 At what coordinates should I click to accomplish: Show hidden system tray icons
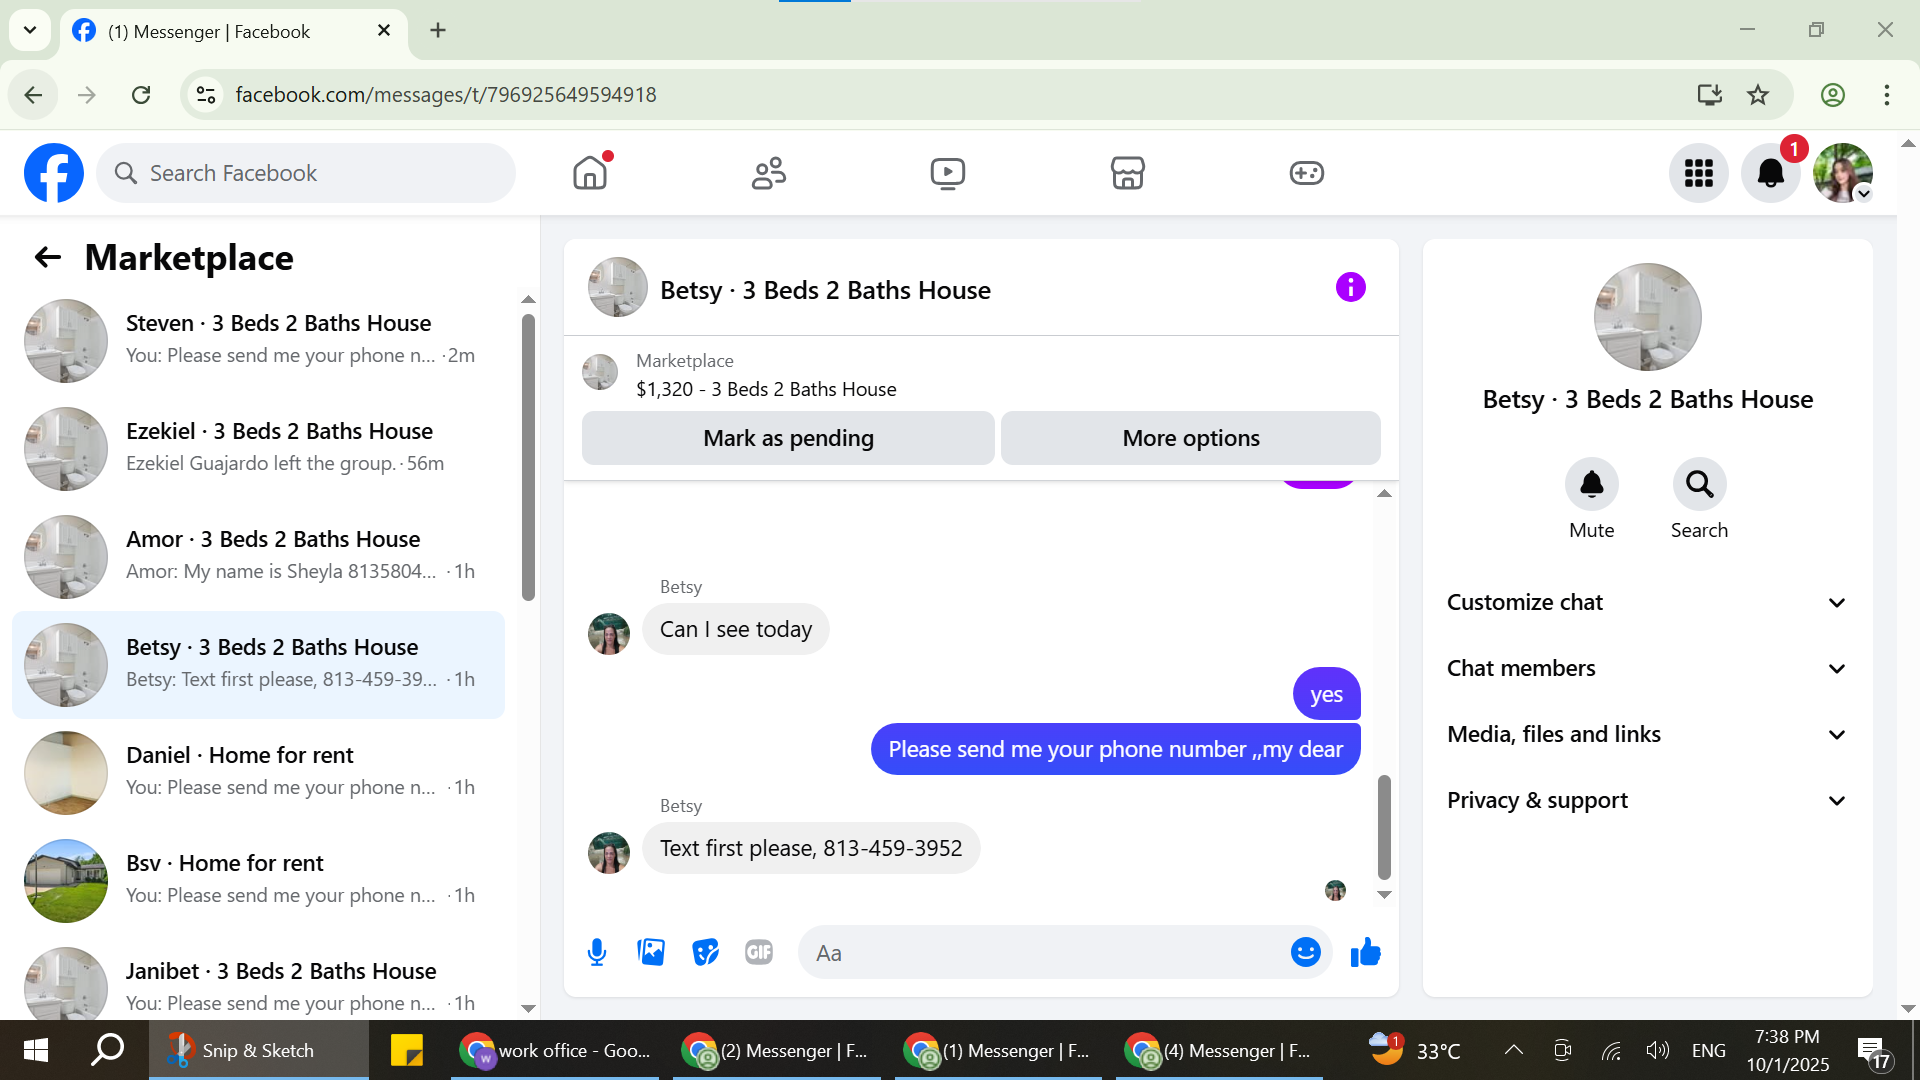click(1513, 1050)
